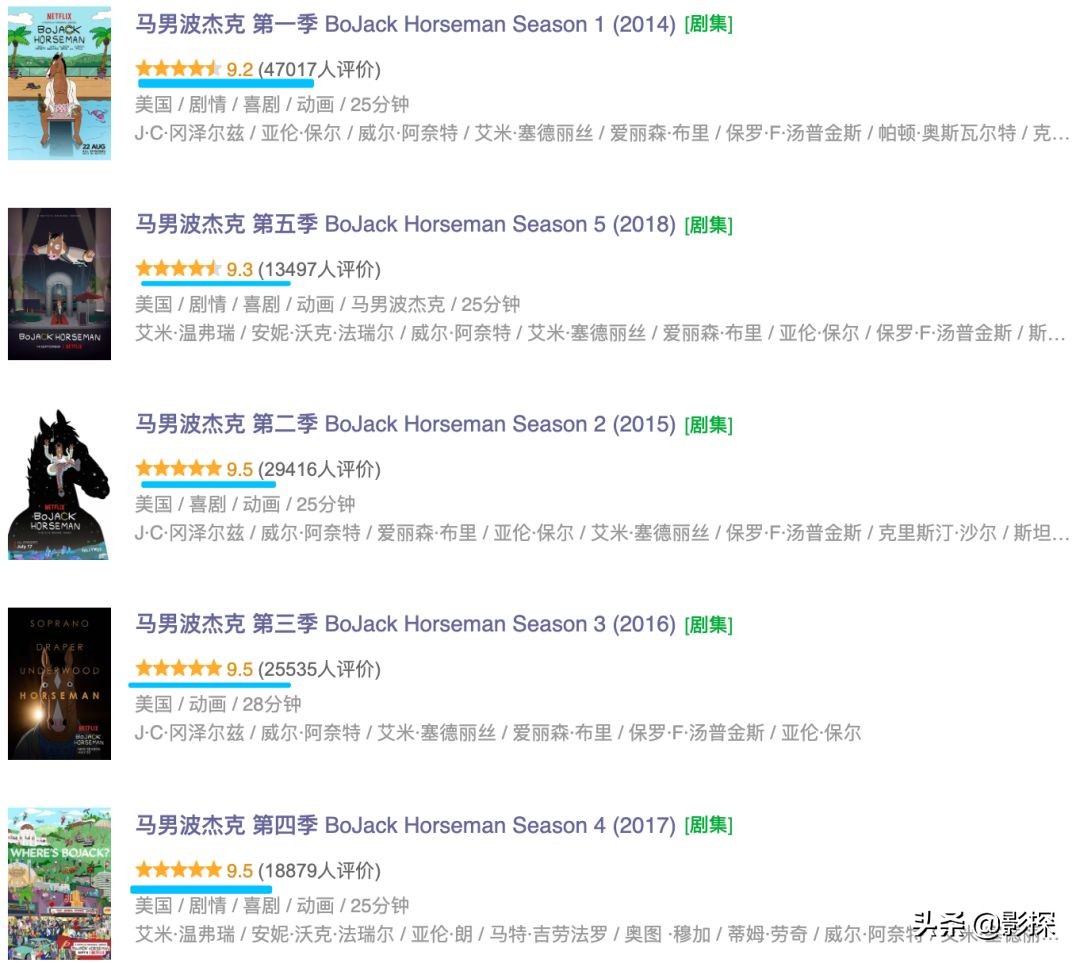Click Season 2 horse silhouette poster

click(x=59, y=484)
